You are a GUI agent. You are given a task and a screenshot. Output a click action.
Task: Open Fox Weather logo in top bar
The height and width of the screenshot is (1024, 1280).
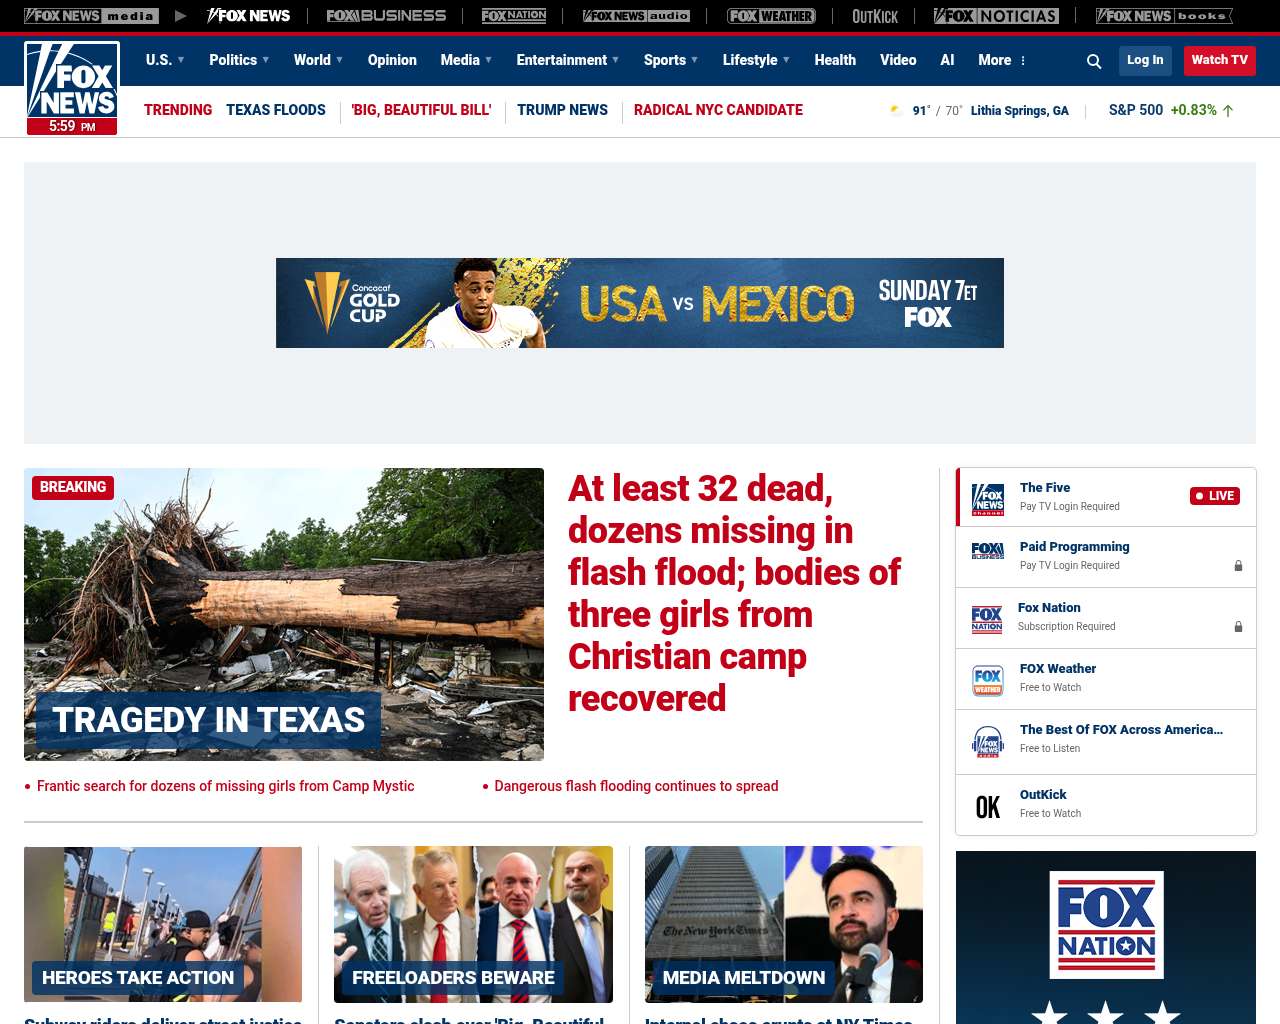point(771,16)
